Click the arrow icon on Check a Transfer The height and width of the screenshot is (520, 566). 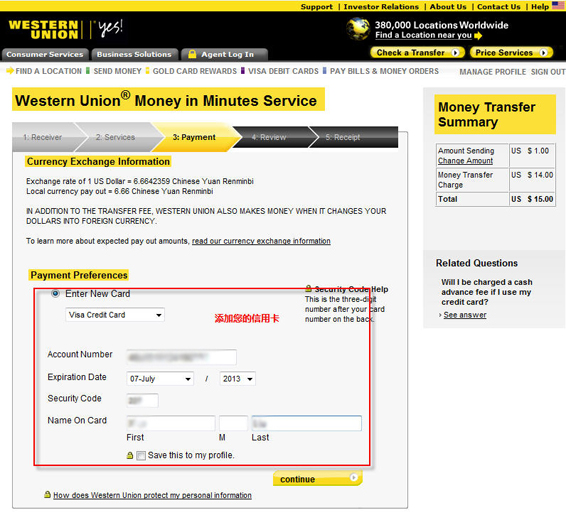point(455,53)
